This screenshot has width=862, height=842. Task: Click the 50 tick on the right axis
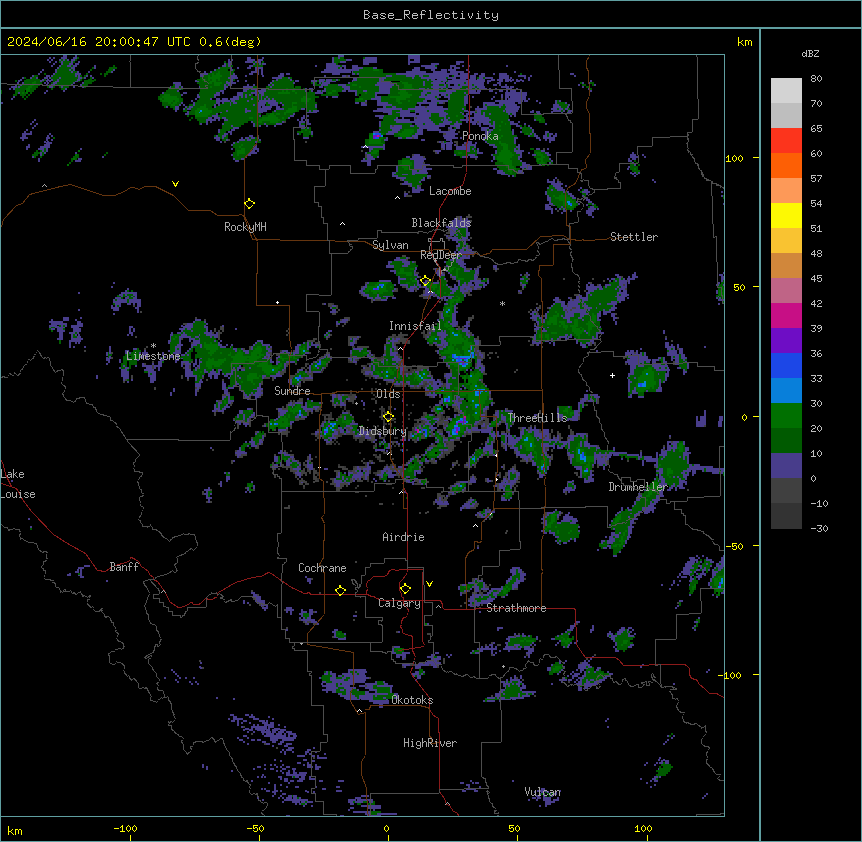[739, 287]
